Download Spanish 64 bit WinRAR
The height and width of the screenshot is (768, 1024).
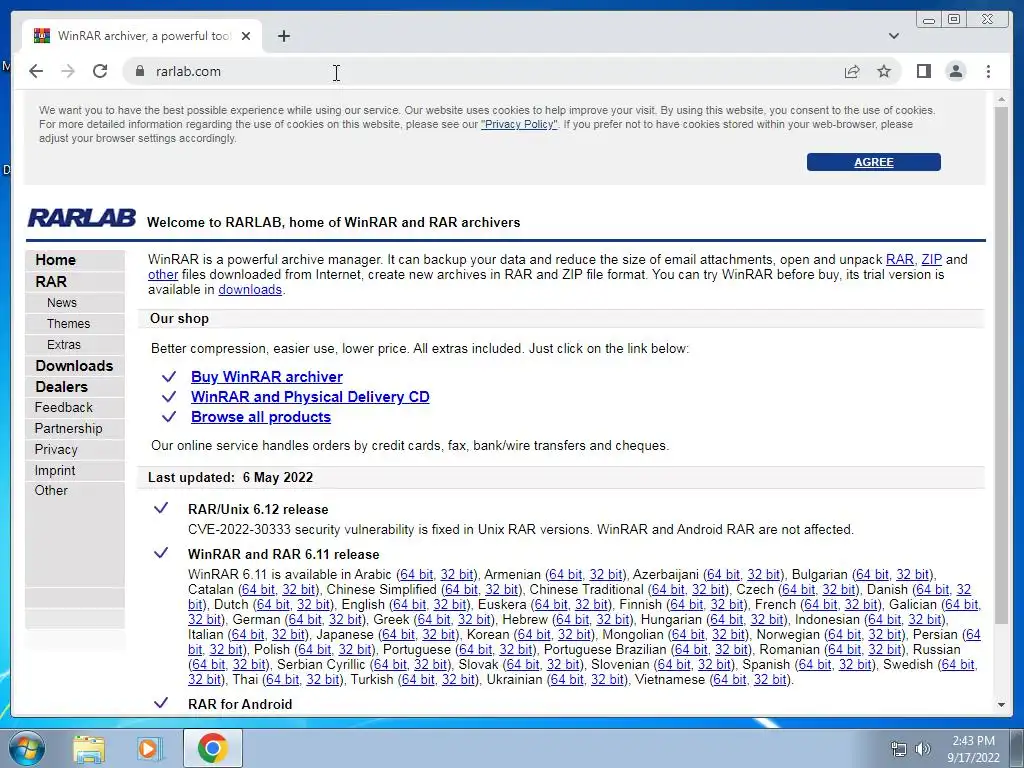[815, 665]
